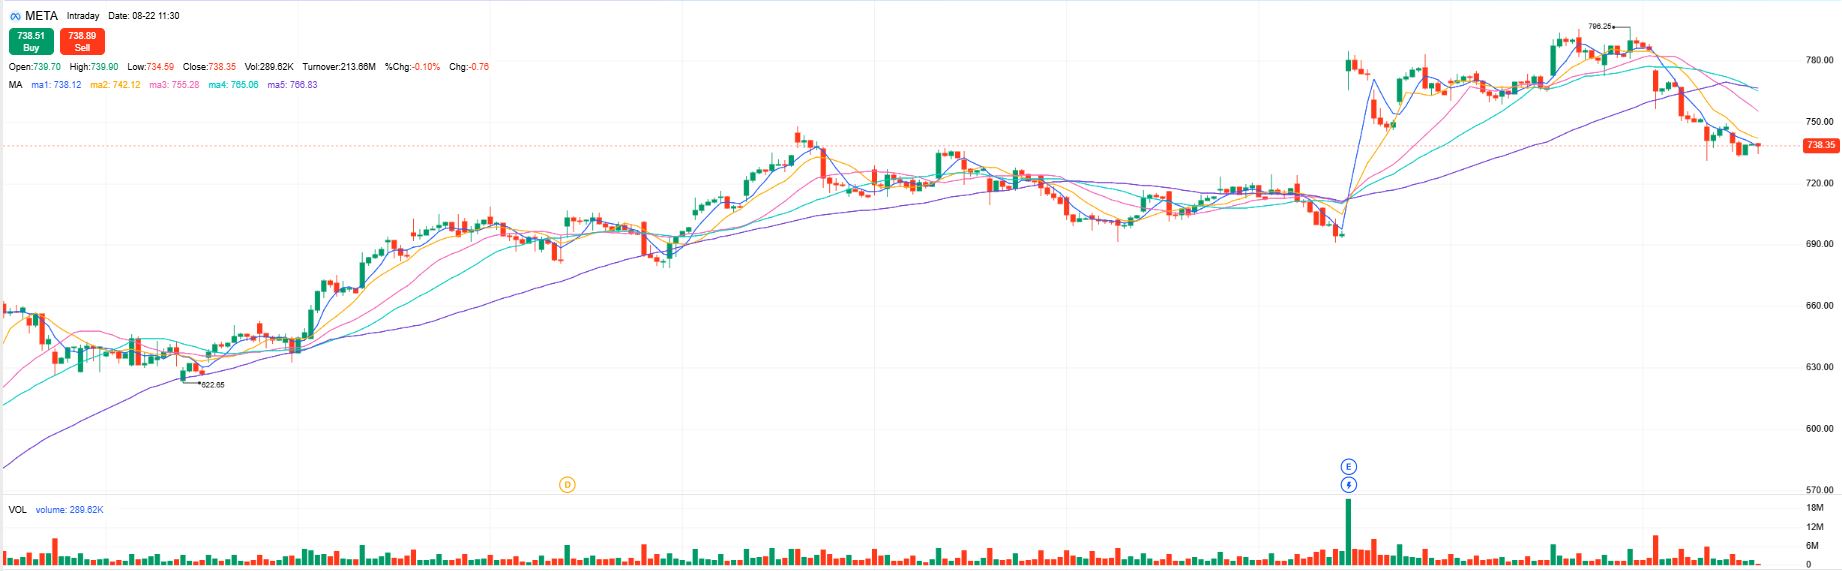Viewport: 1842px width, 571px height.
Task: Select the Intraday timeframe label
Action: [83, 16]
